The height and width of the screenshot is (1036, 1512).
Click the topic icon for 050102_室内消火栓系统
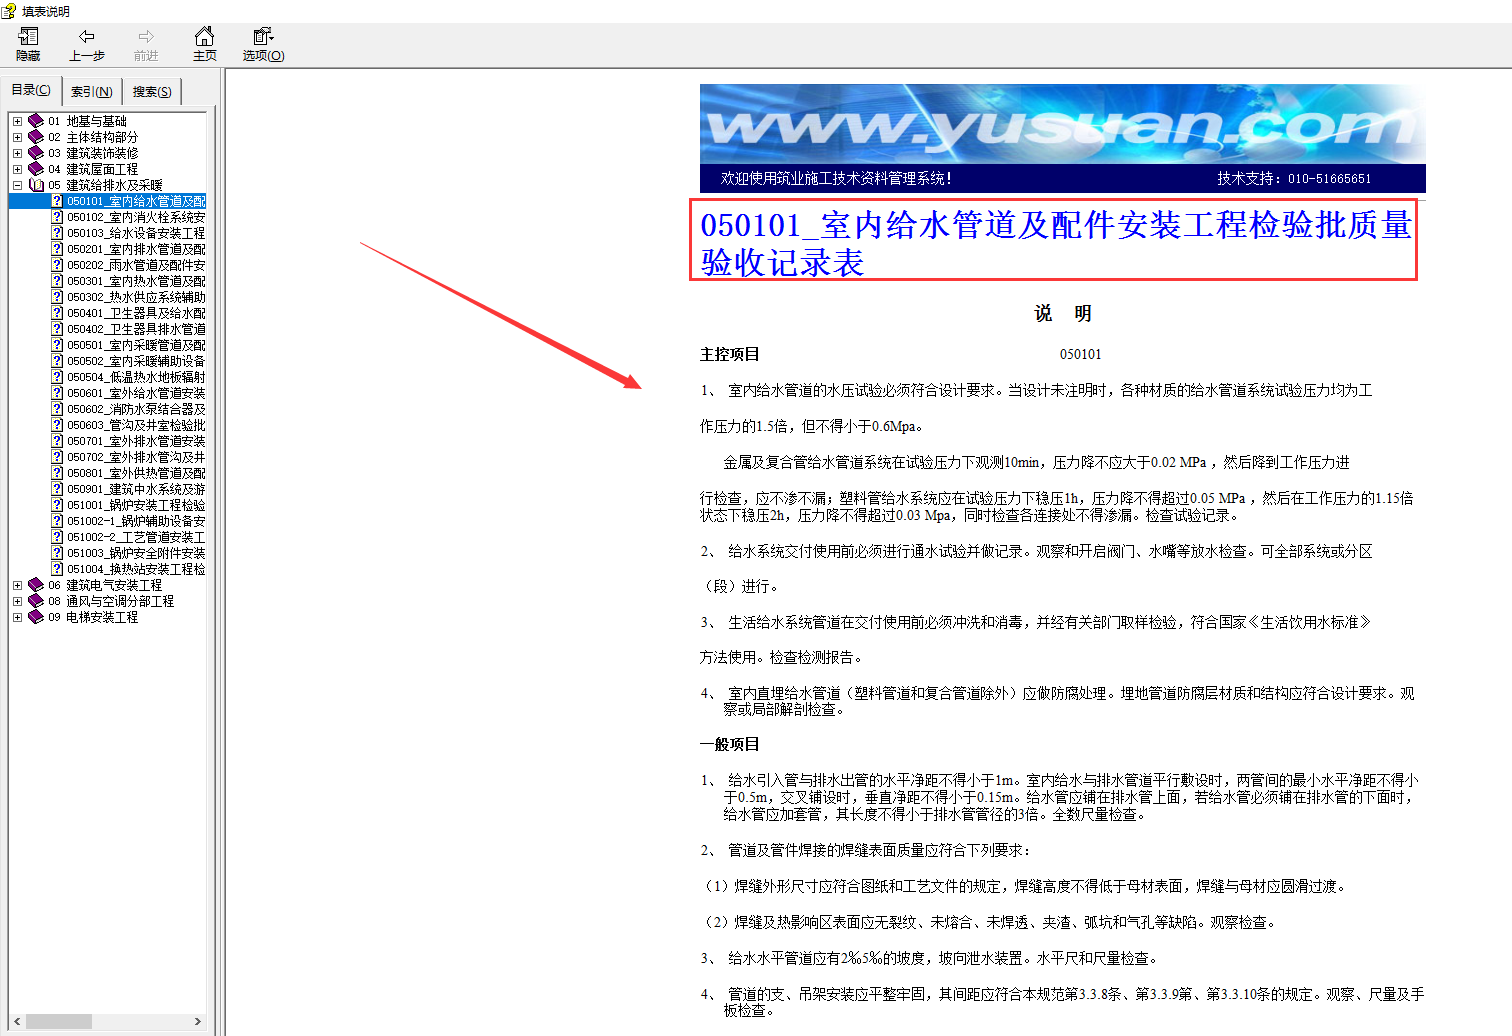pyautogui.click(x=57, y=217)
